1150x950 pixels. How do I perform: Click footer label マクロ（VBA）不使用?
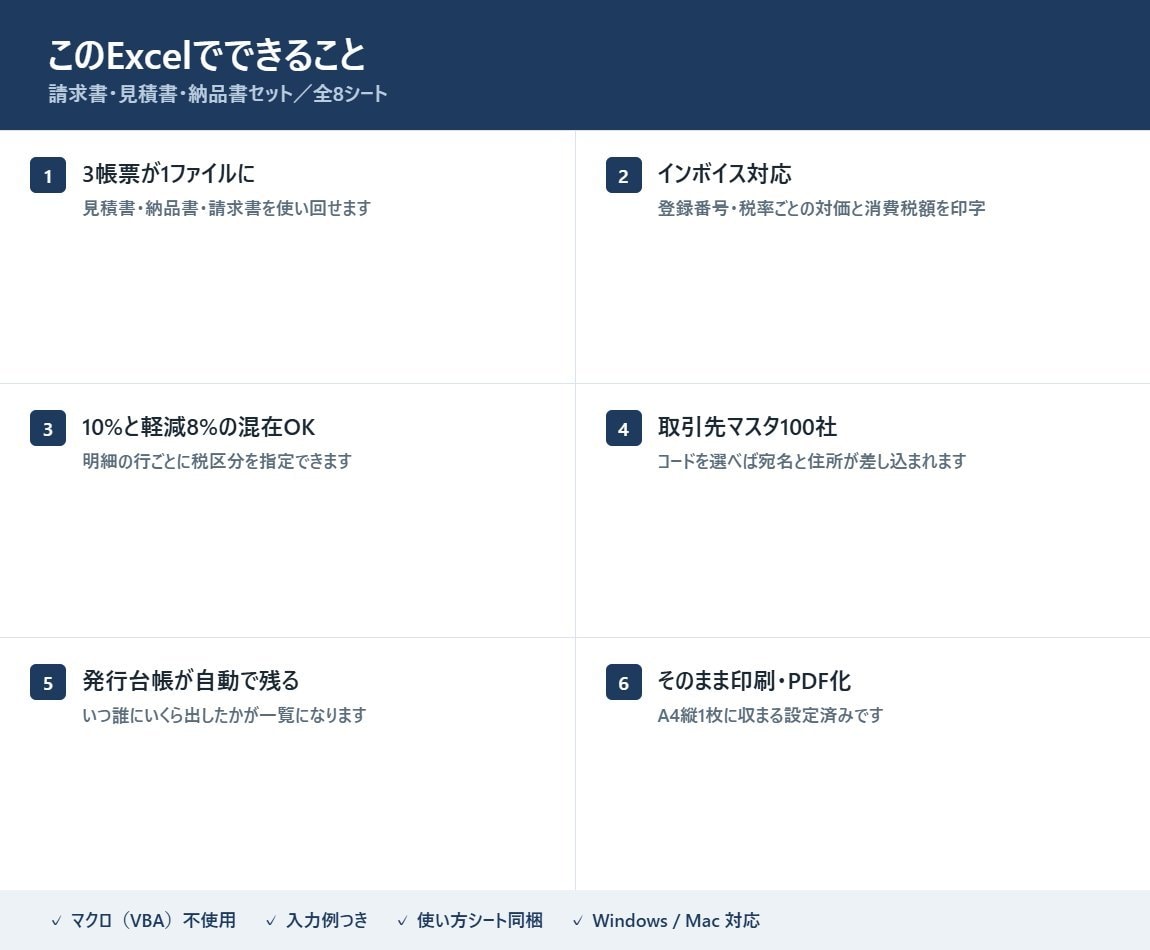click(153, 921)
